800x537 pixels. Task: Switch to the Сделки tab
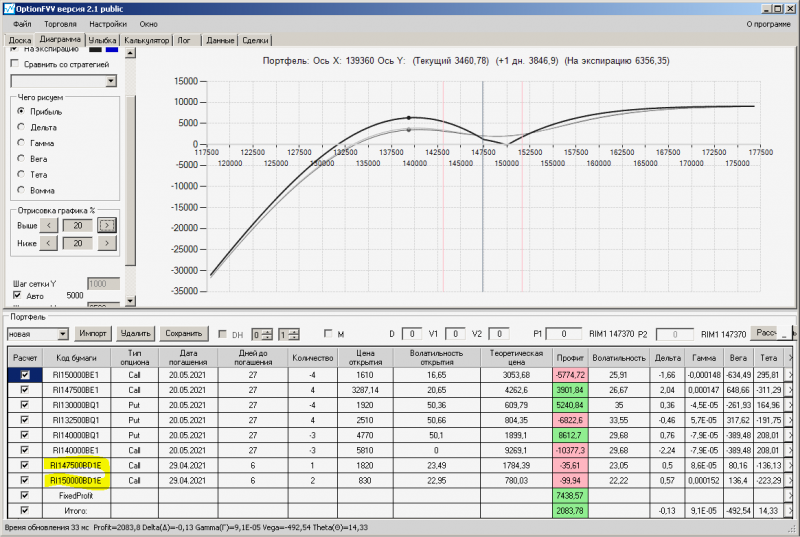pyautogui.click(x=255, y=40)
